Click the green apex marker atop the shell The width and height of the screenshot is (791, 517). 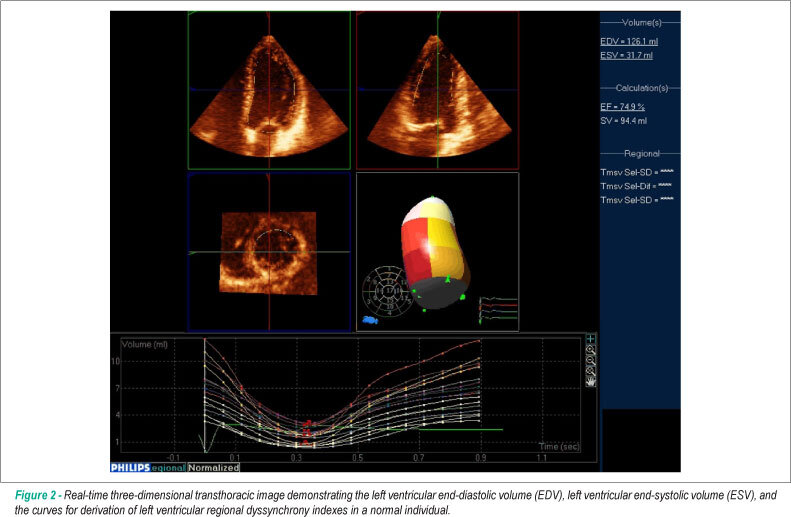pos(432,197)
